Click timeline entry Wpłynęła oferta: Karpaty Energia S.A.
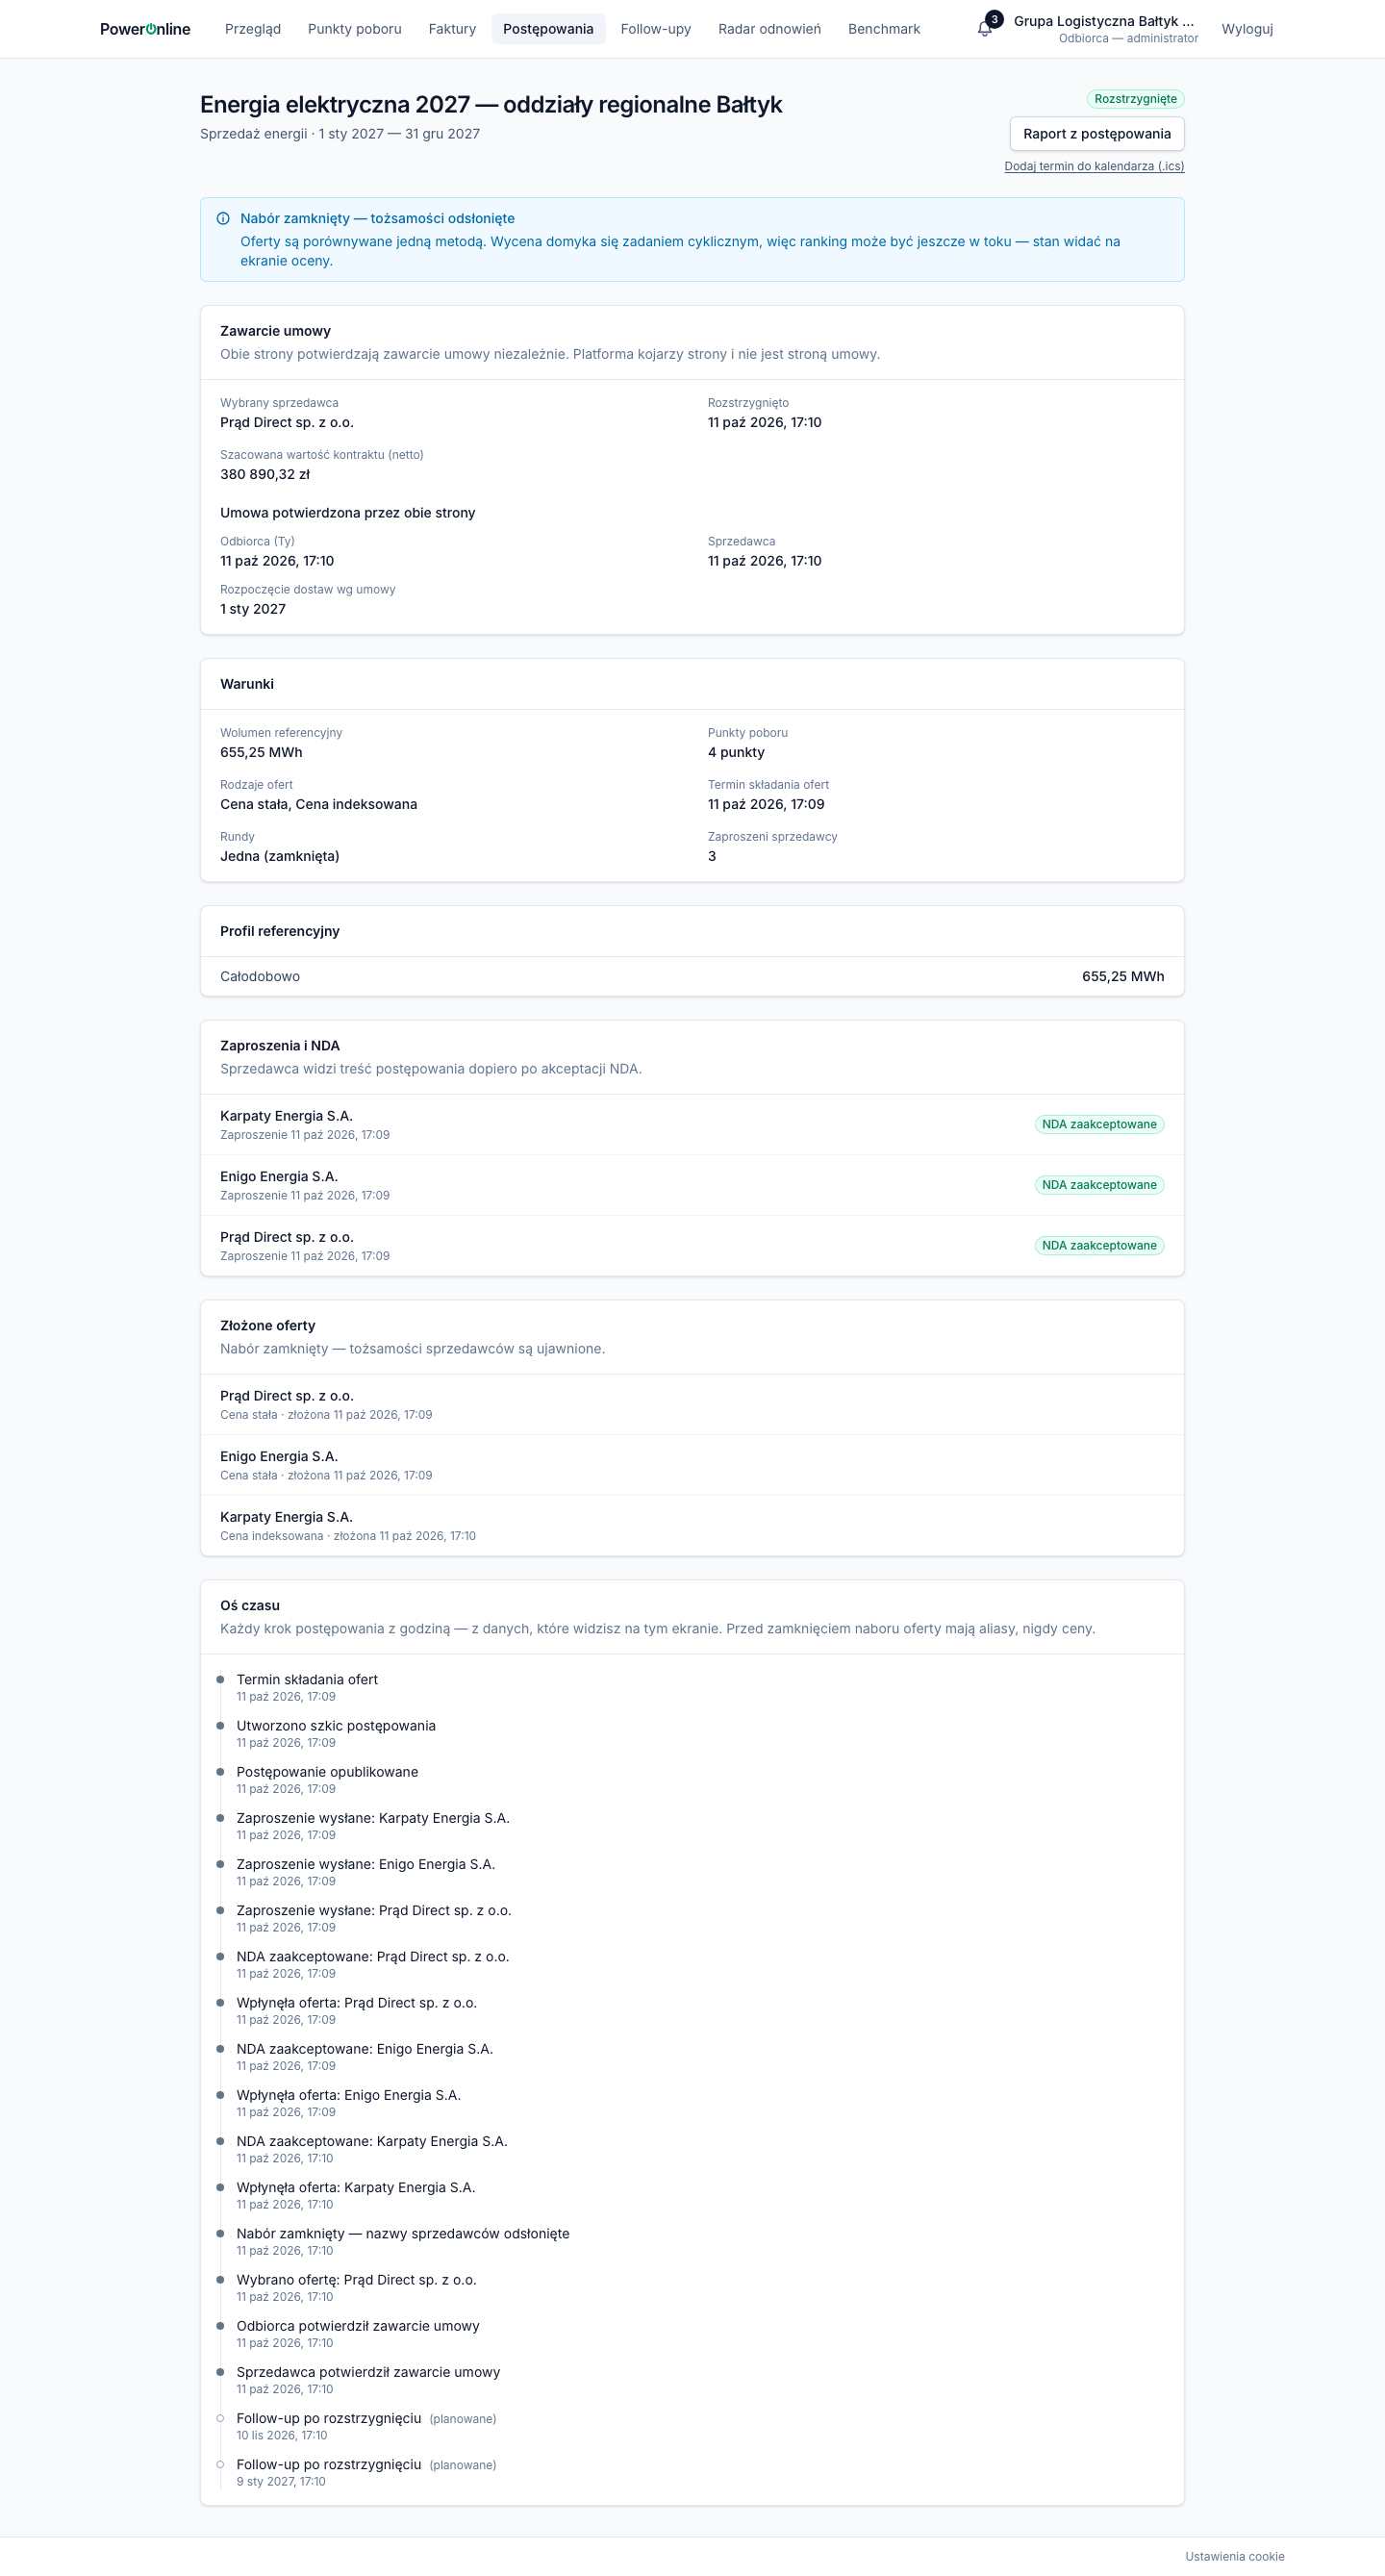 coord(356,2188)
